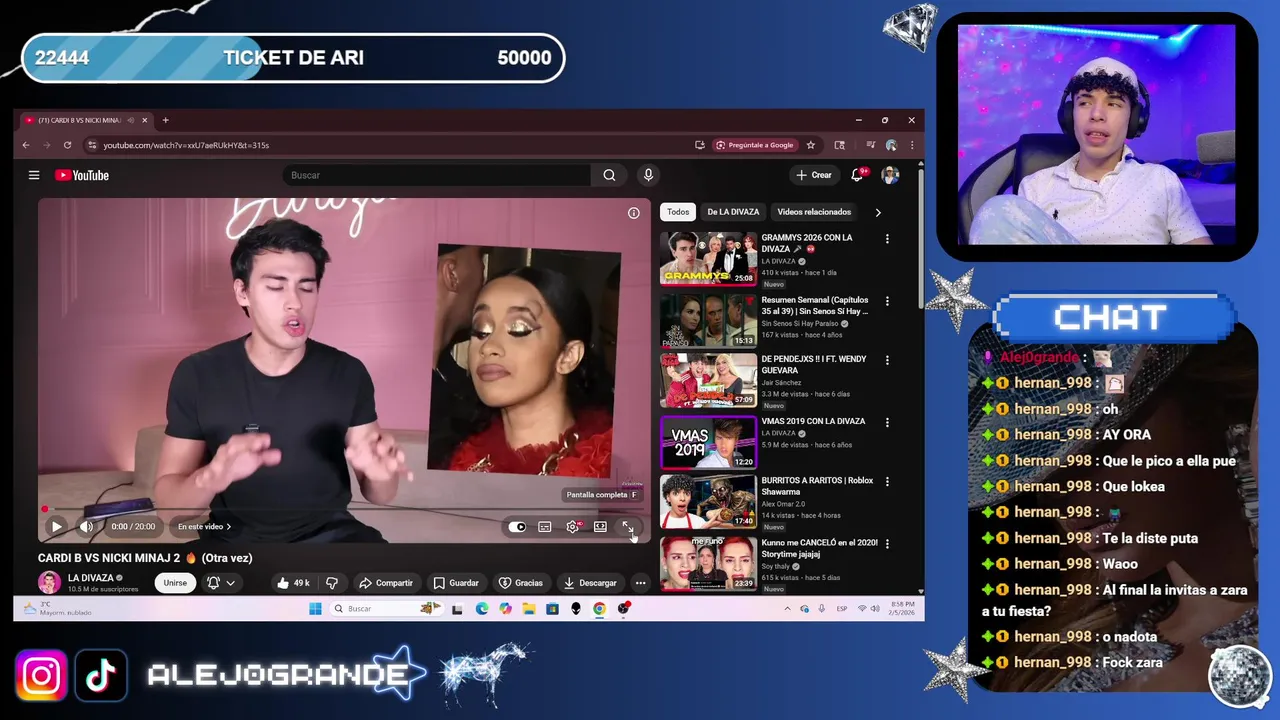Open more actions ellipsis under video
1280x720 pixels.
(x=640, y=583)
